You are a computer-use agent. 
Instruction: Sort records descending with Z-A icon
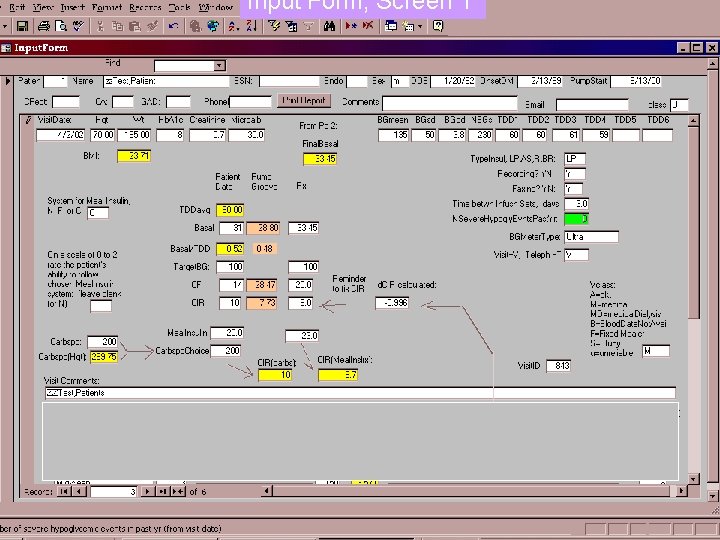click(251, 26)
